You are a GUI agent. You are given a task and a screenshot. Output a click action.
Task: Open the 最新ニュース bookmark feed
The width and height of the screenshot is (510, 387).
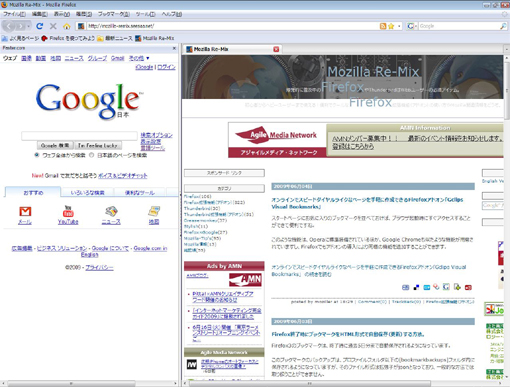click(115, 38)
